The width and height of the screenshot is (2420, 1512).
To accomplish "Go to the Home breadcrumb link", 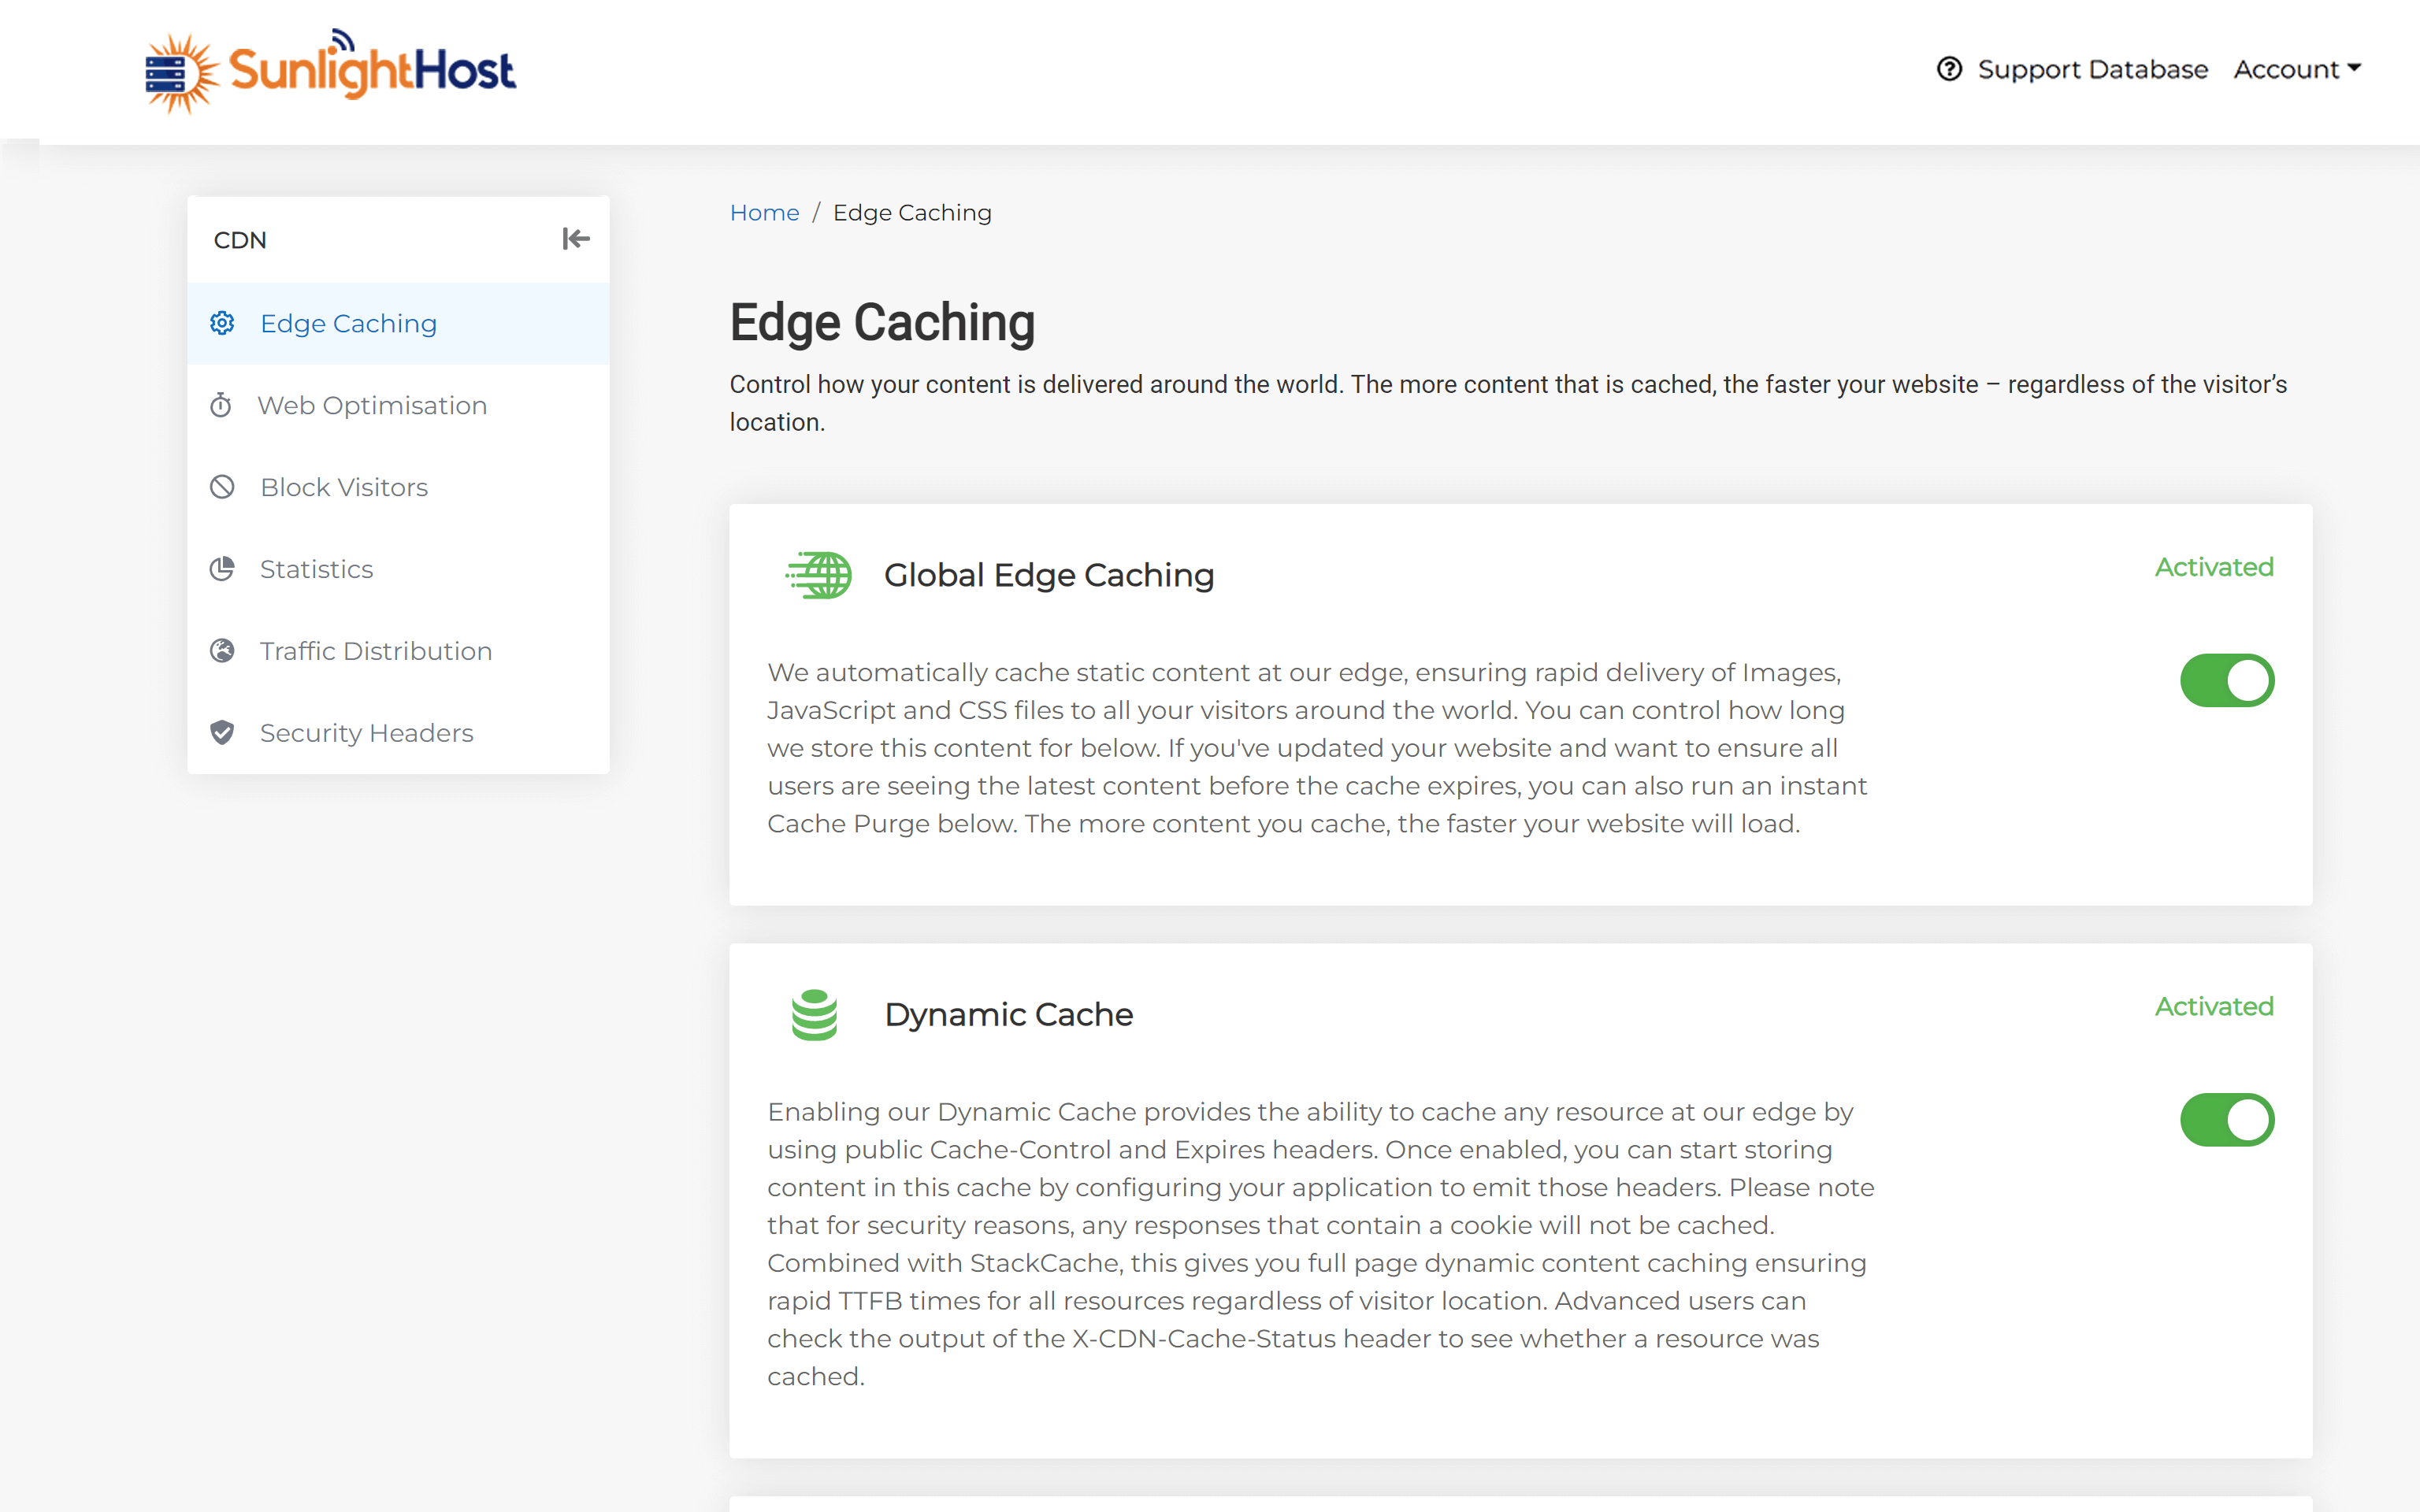I will click(x=764, y=213).
